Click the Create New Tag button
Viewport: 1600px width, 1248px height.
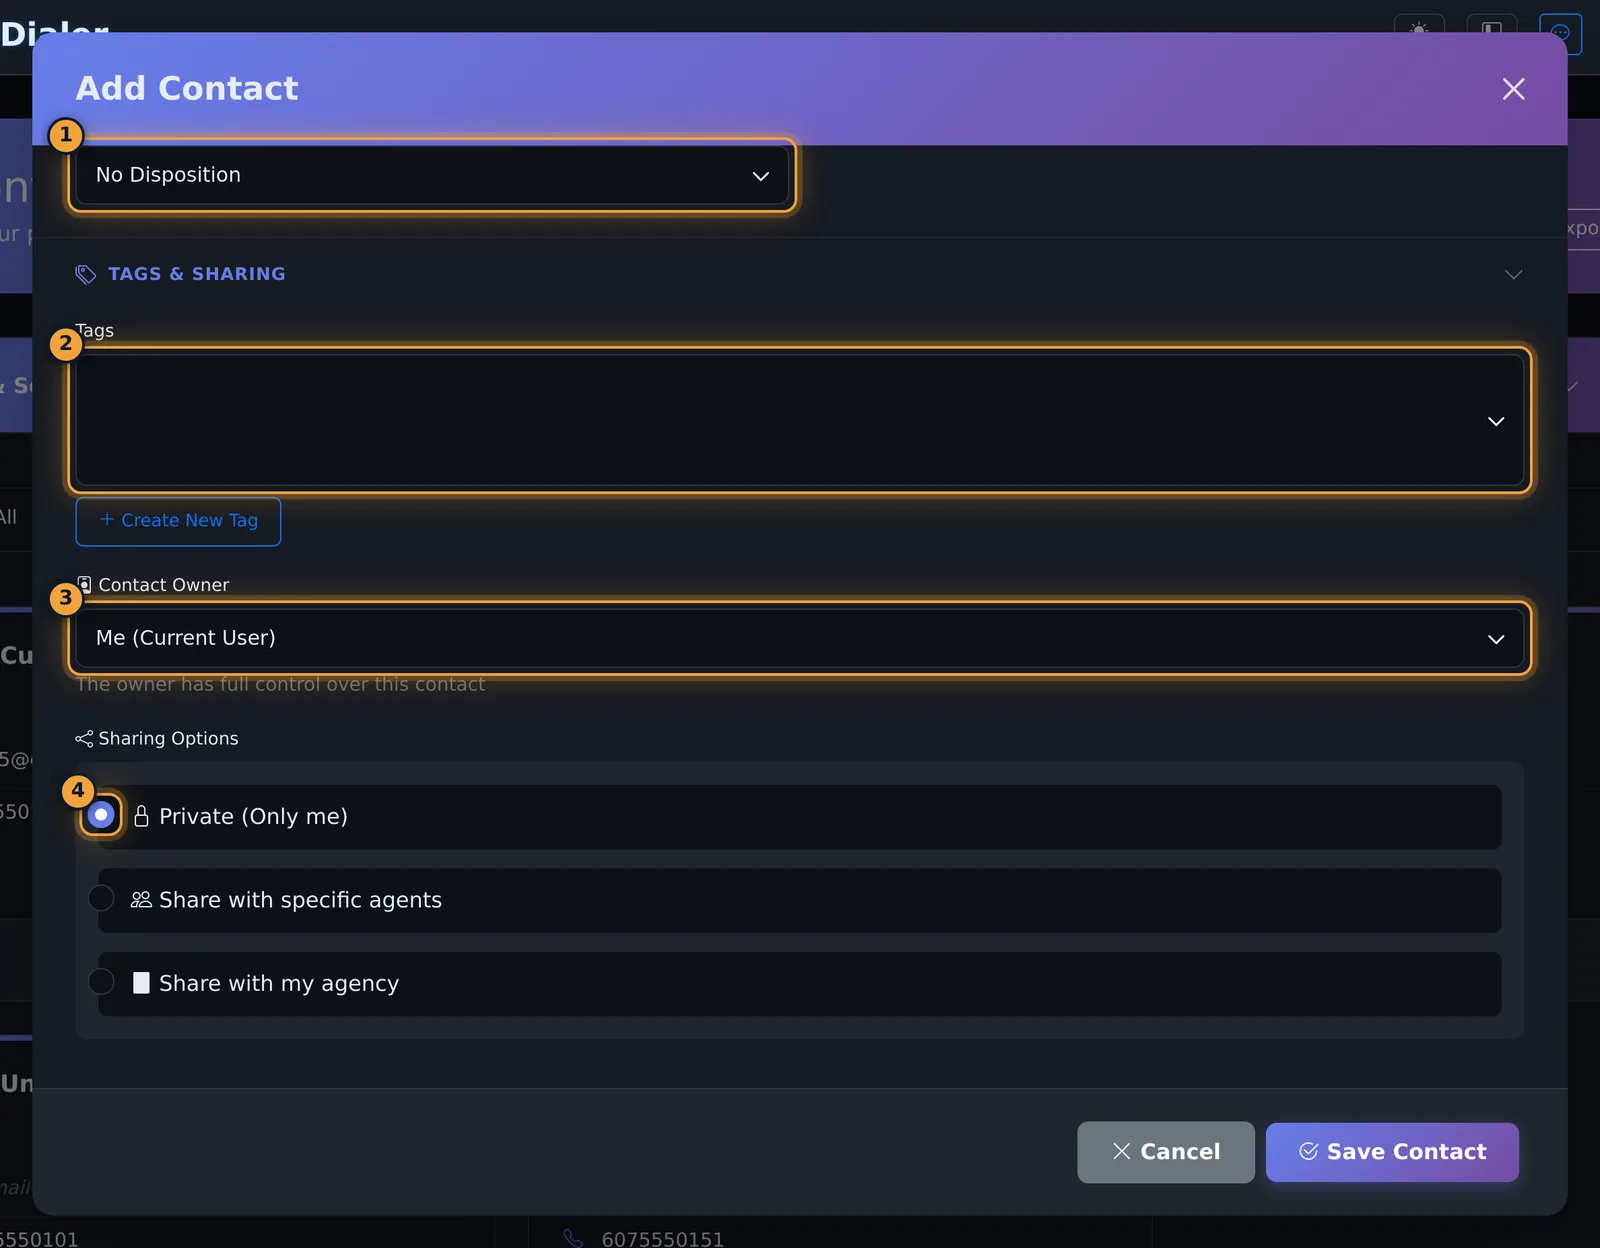click(178, 521)
